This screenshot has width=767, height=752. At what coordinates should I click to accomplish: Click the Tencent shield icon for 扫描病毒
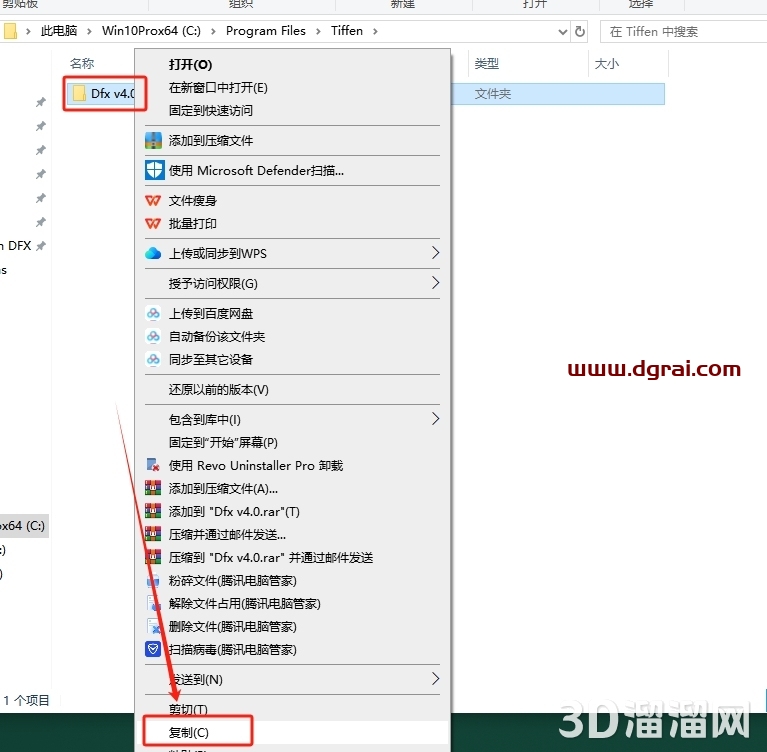(153, 649)
